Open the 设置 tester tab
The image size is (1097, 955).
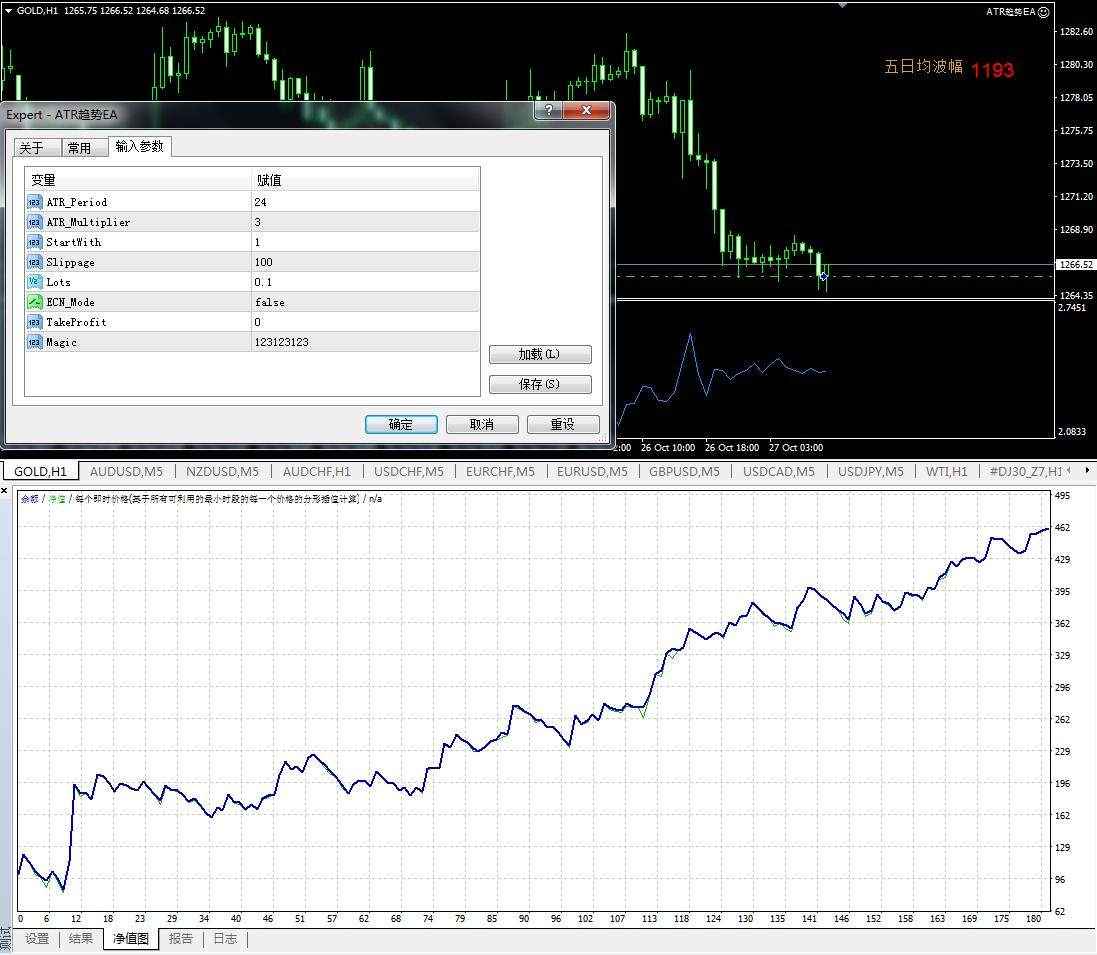click(x=37, y=939)
